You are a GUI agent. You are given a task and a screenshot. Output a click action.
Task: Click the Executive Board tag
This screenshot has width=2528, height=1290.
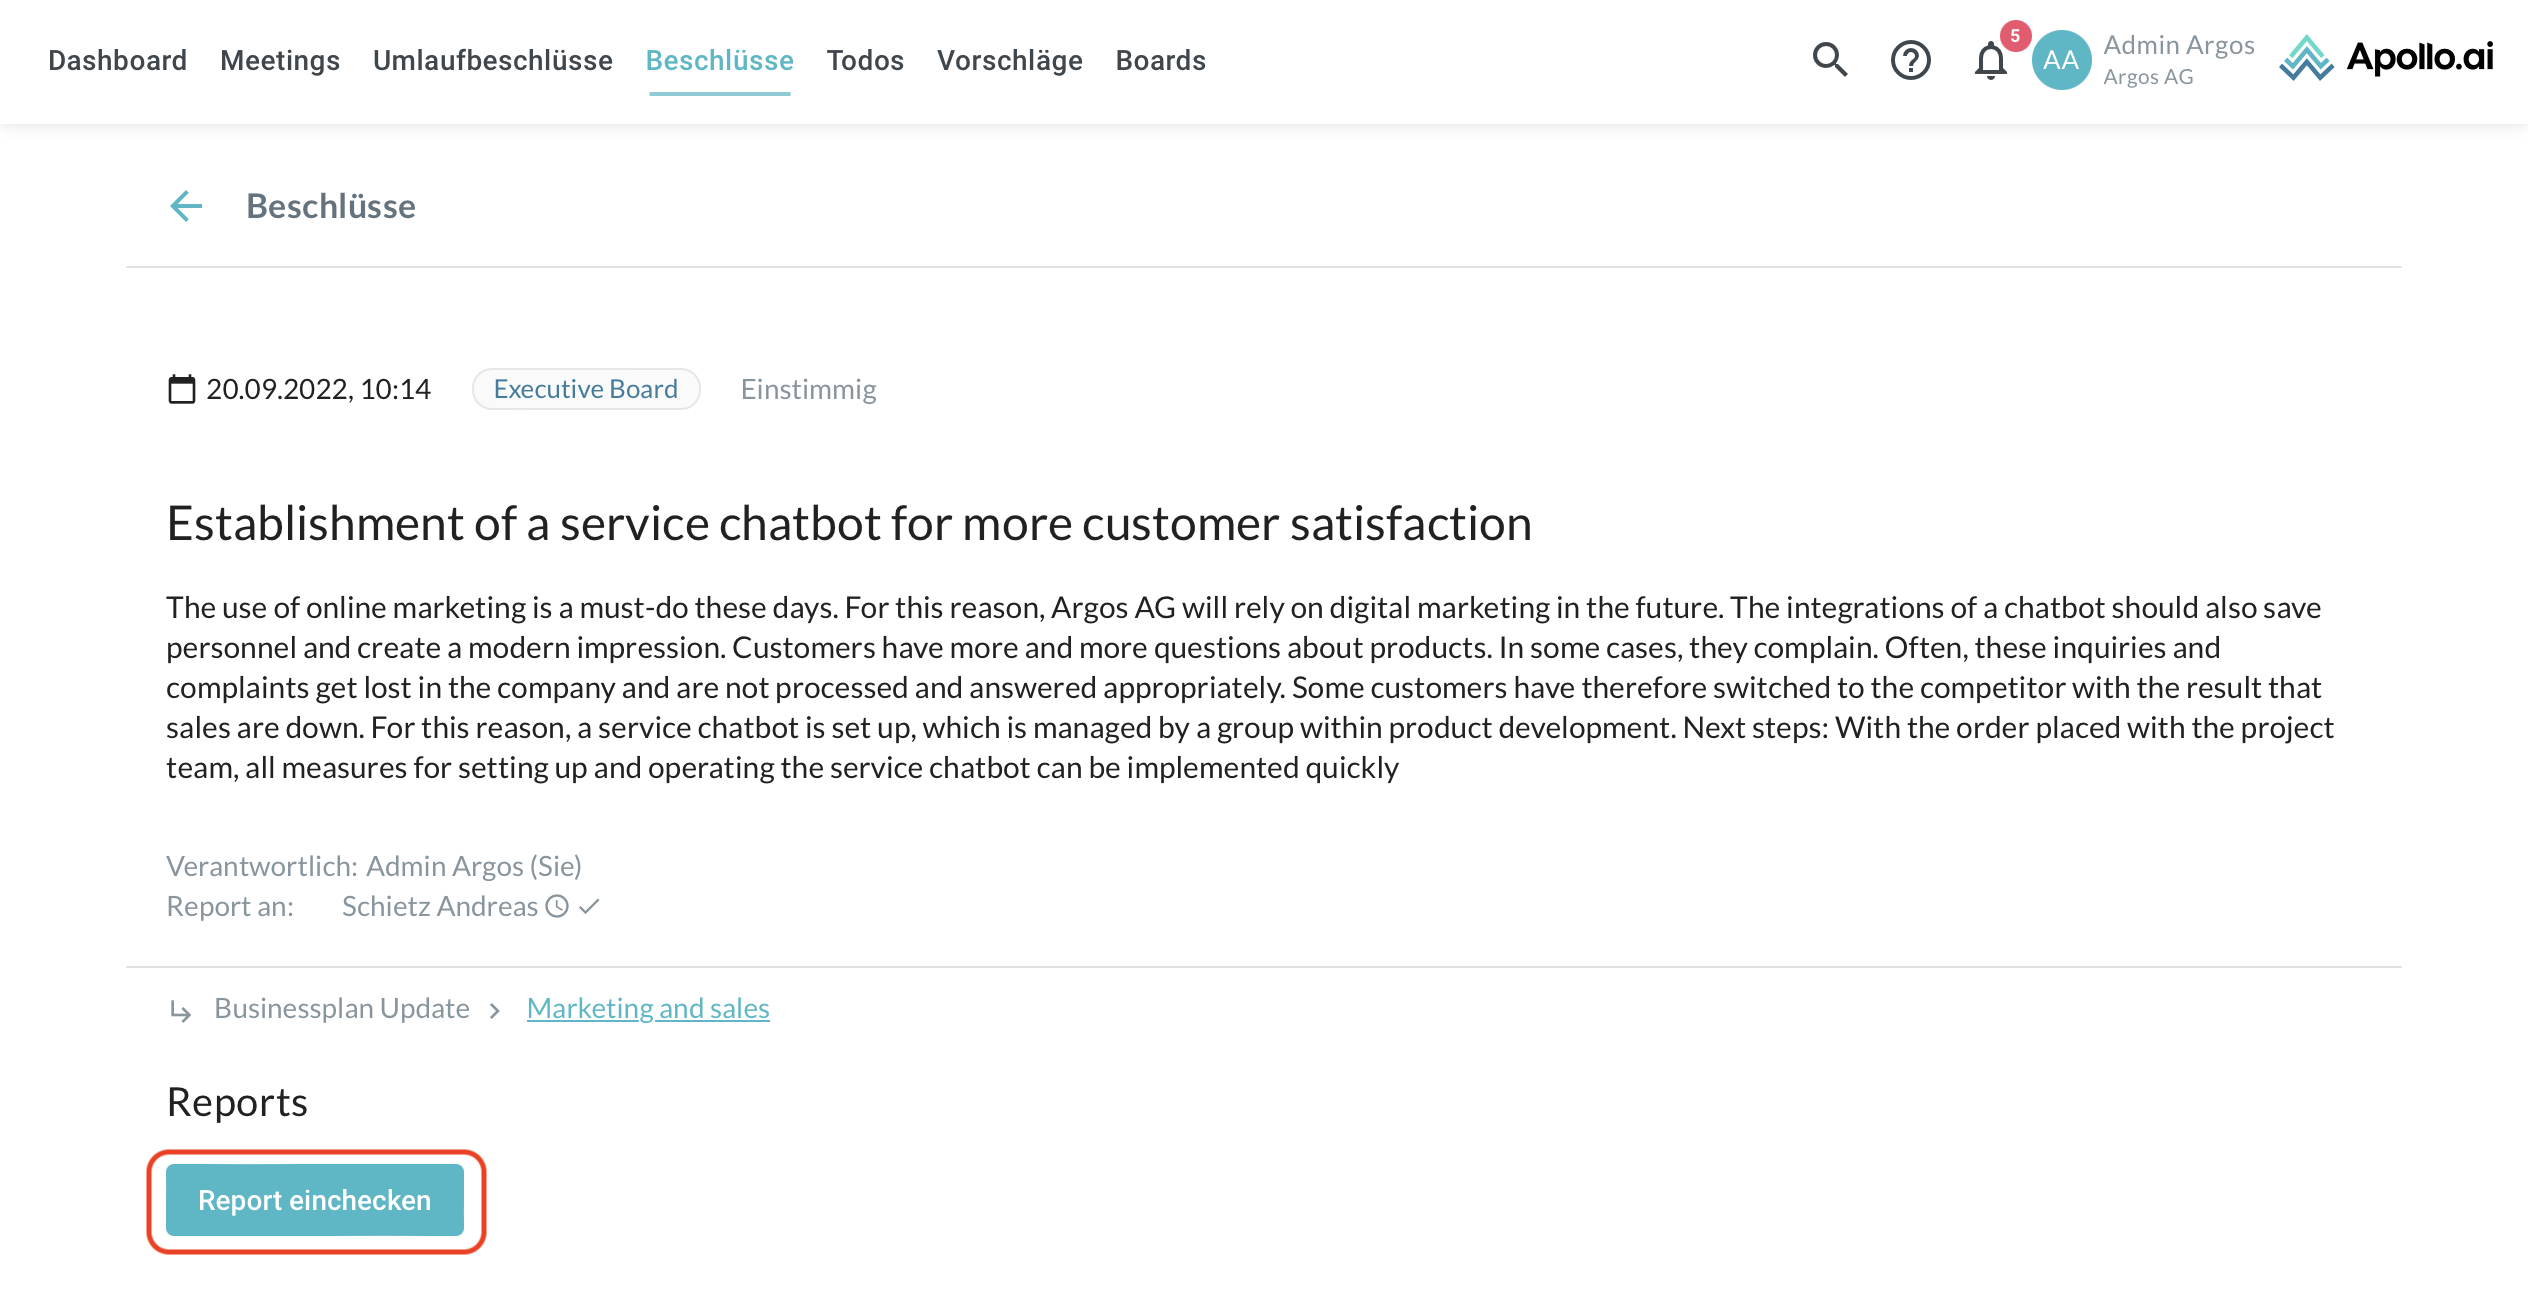point(586,389)
